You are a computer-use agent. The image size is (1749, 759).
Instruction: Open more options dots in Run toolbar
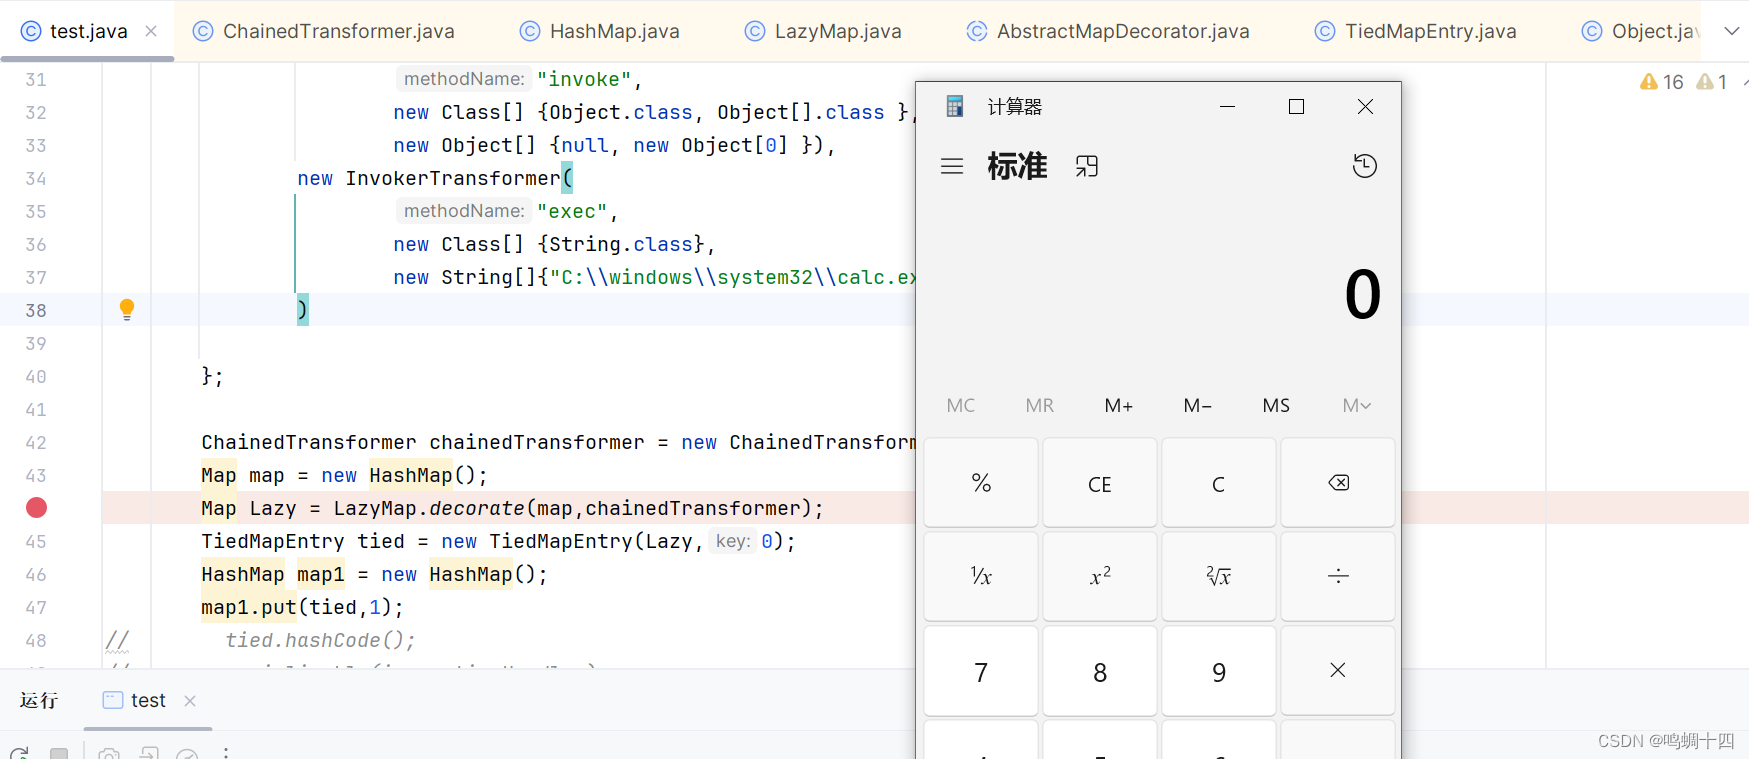coord(226,753)
